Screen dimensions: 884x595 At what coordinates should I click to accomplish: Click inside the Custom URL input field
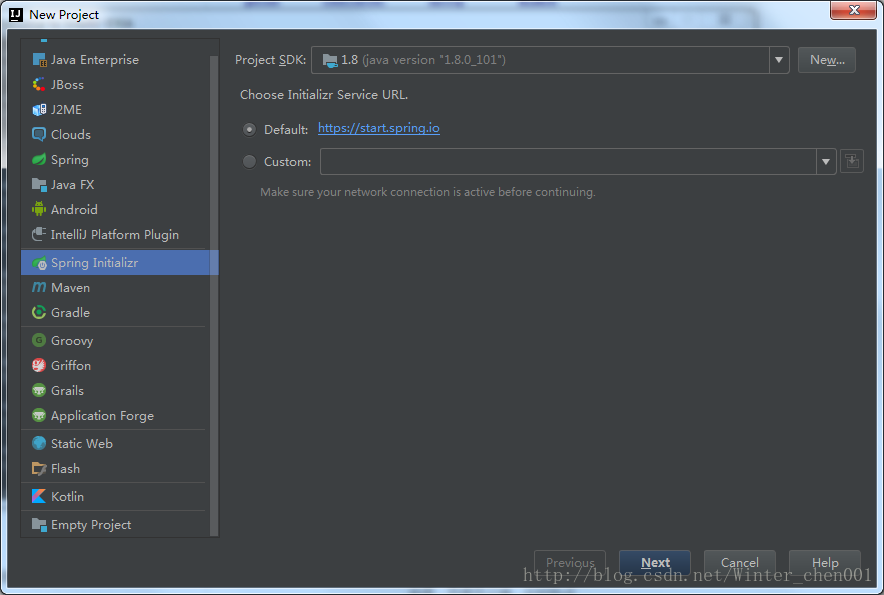pyautogui.click(x=568, y=162)
